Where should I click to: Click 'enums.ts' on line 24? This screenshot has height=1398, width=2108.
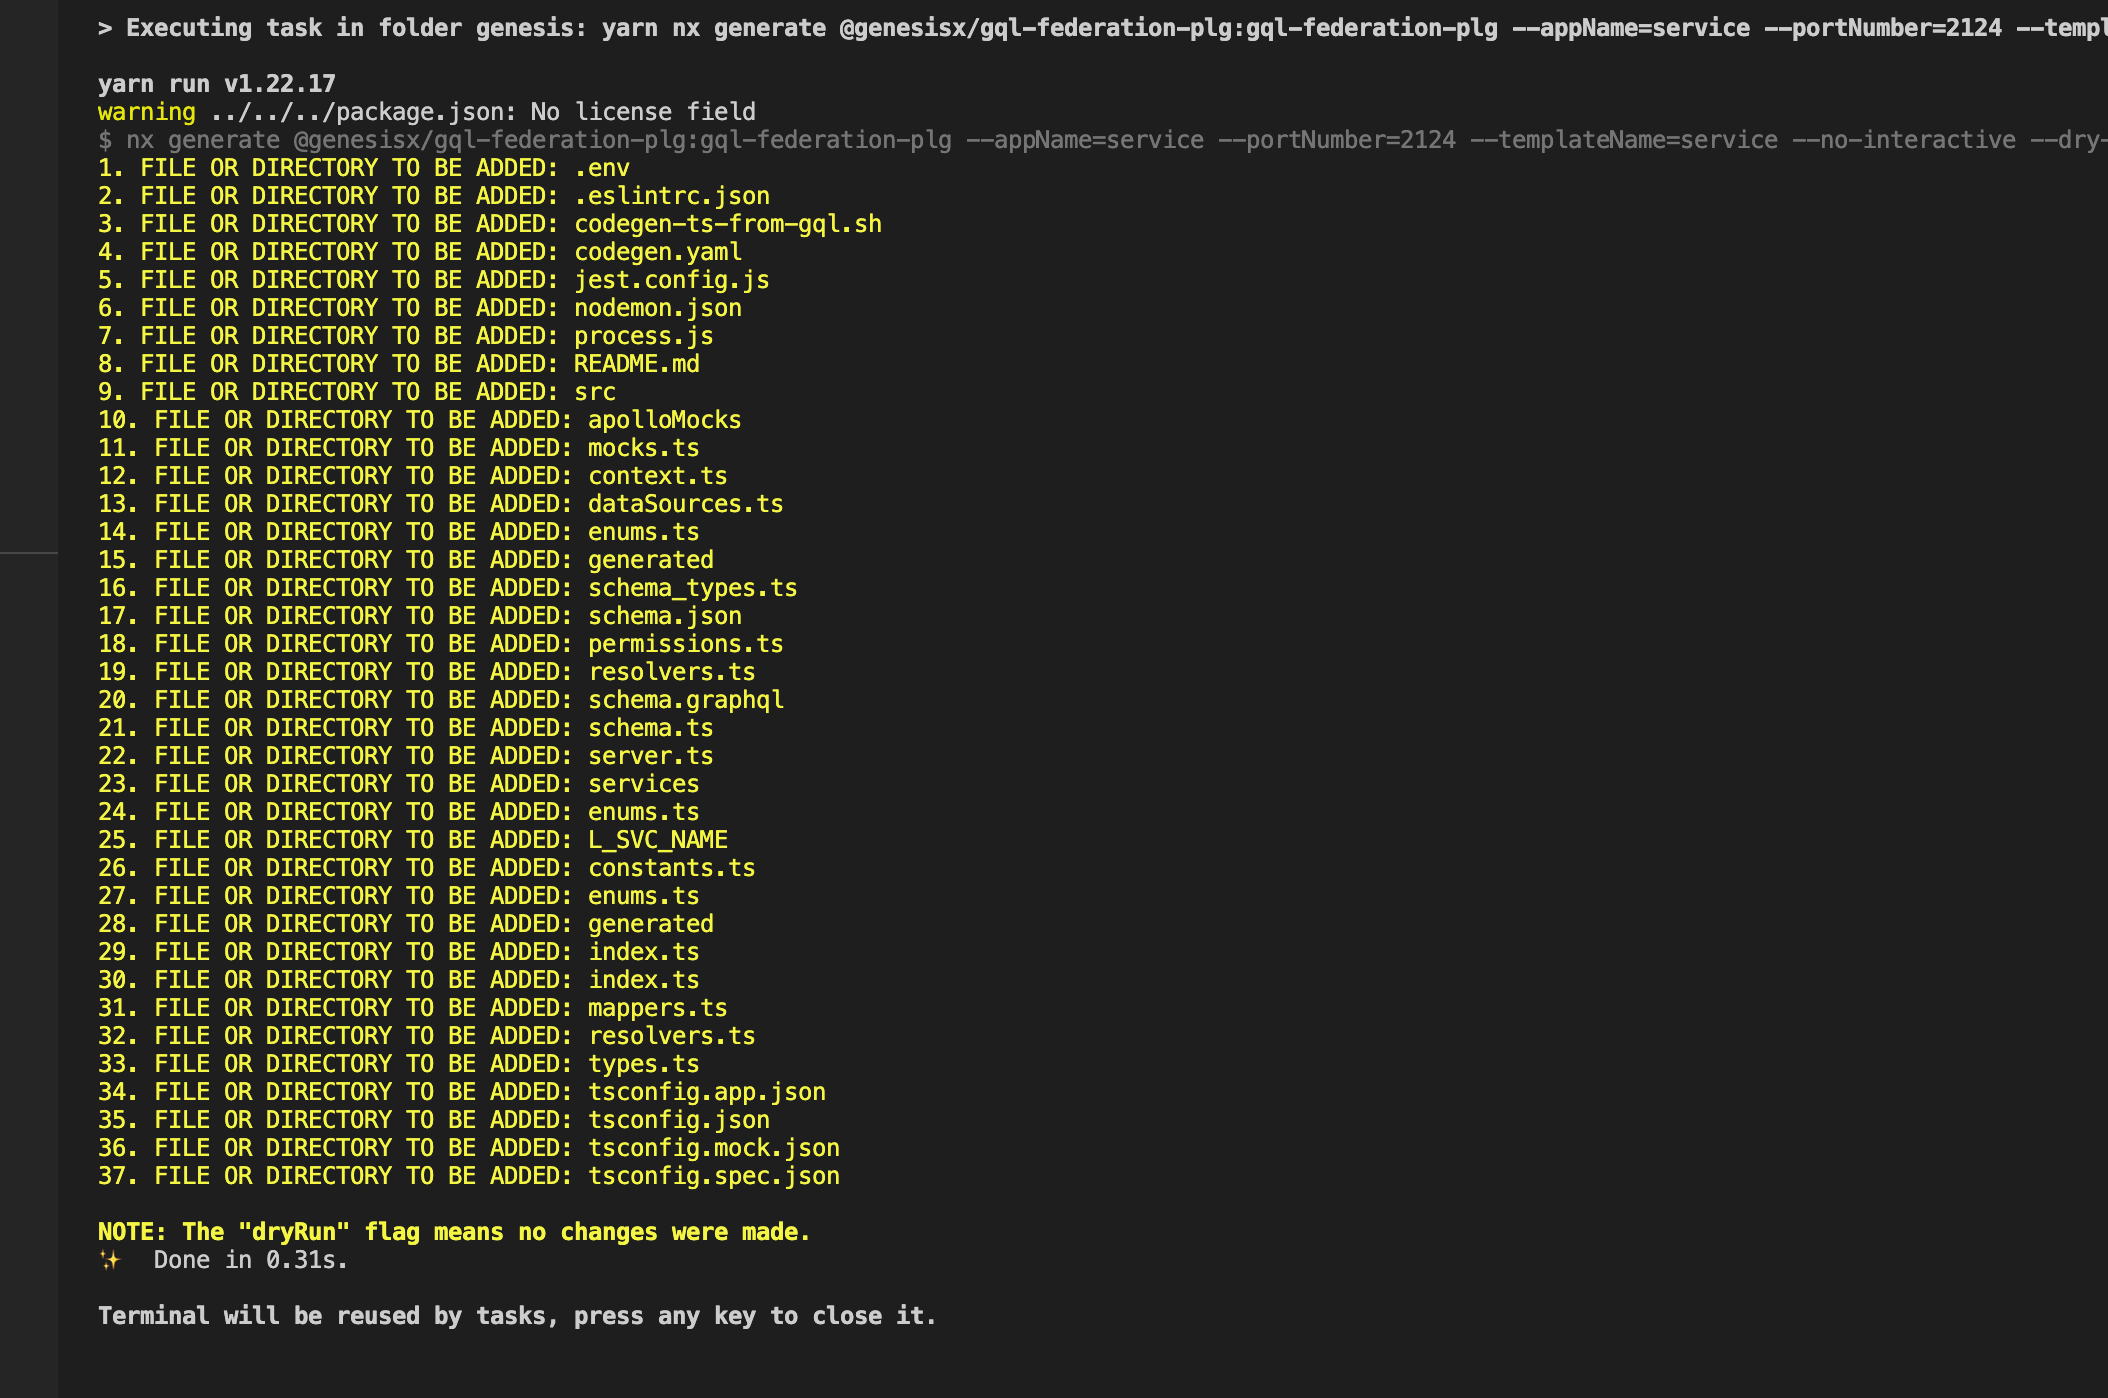tap(644, 812)
